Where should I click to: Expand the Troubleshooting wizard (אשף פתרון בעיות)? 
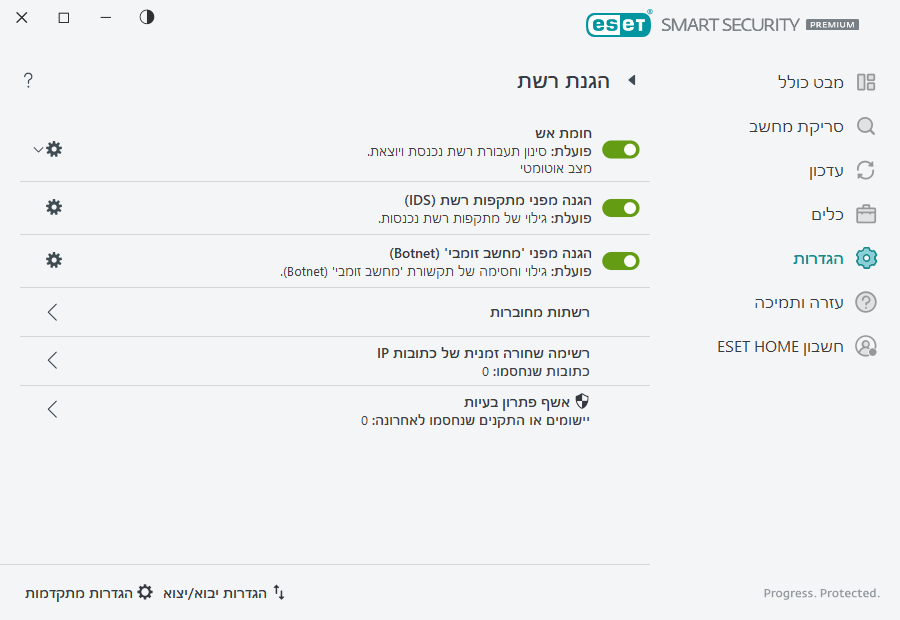click(x=52, y=409)
